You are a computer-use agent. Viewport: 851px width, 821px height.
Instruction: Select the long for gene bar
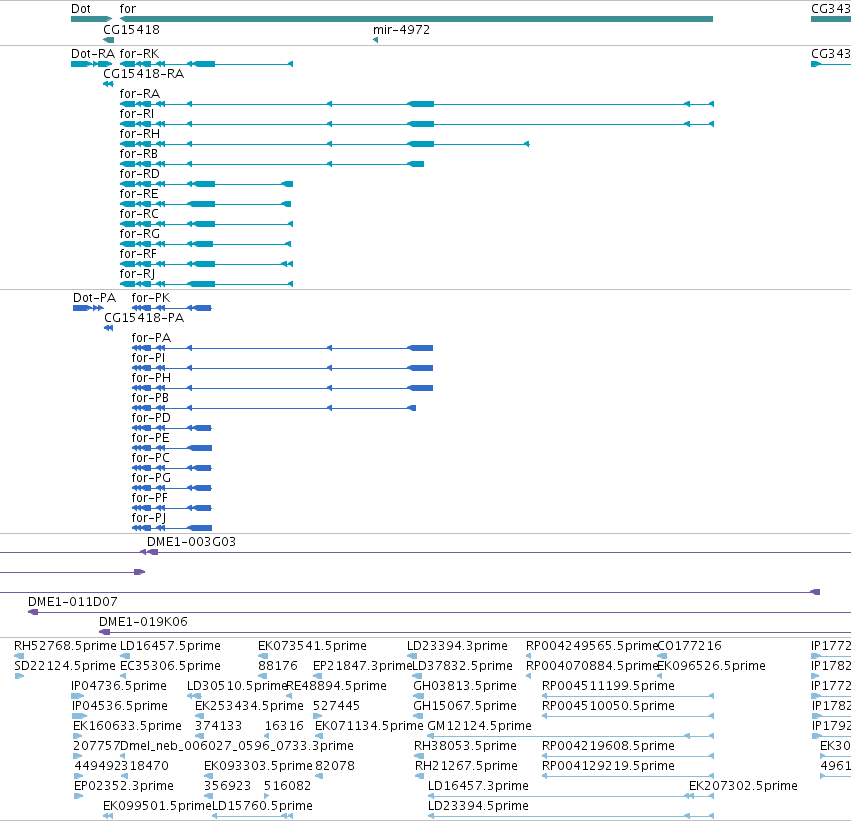pos(416,19)
